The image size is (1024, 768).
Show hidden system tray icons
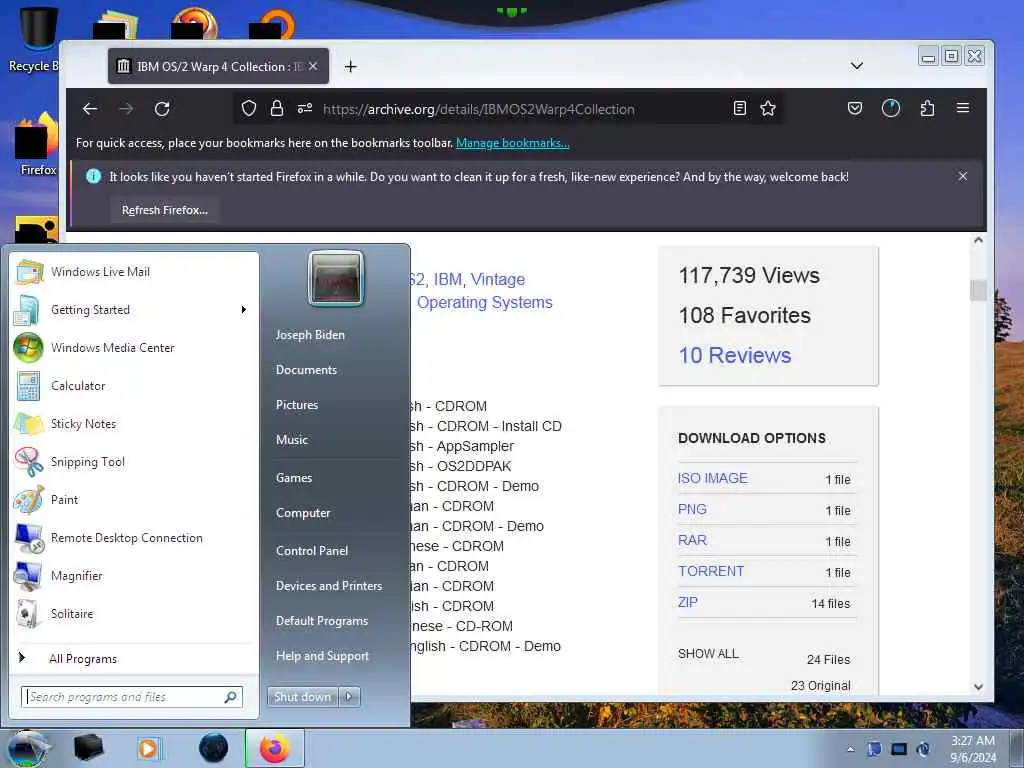(850, 749)
